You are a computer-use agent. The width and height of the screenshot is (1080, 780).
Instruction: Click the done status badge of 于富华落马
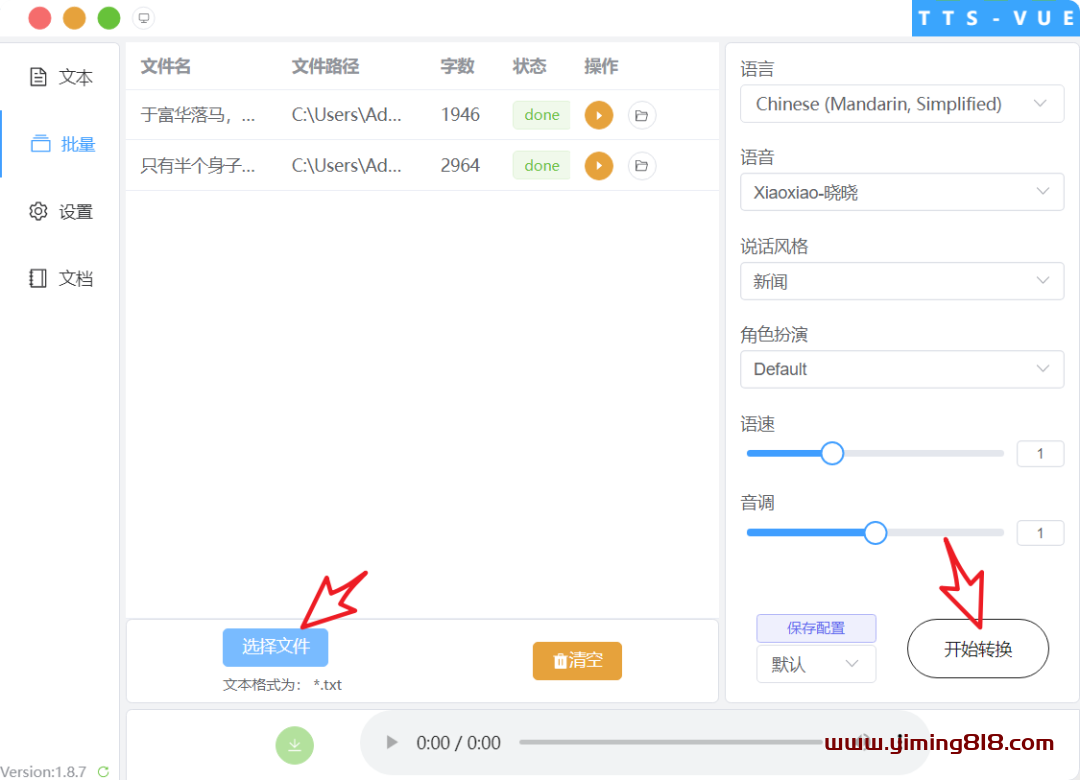pyautogui.click(x=541, y=114)
